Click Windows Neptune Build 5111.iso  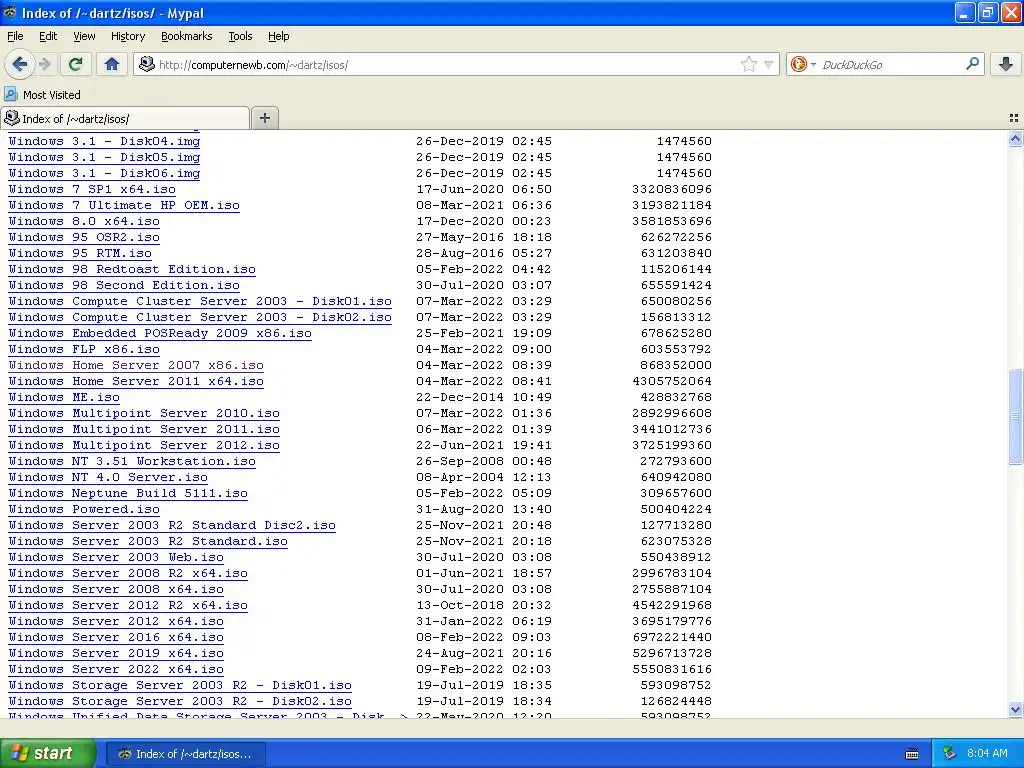pos(128,493)
